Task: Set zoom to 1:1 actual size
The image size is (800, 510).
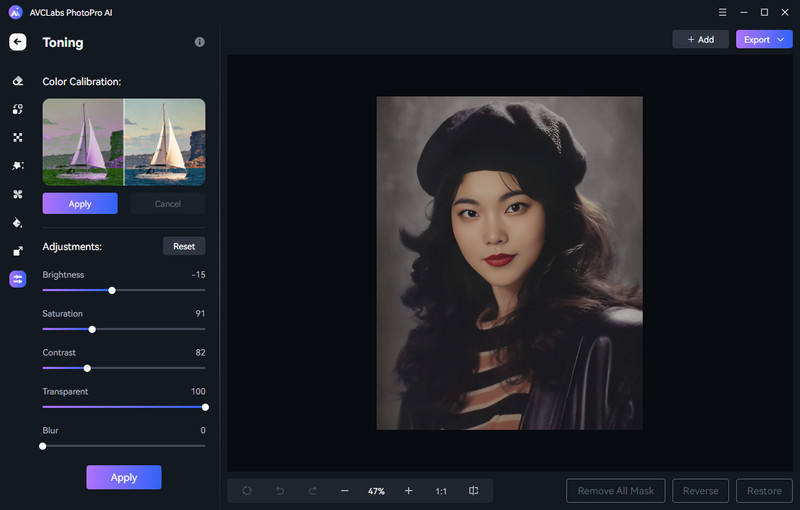Action: (441, 491)
